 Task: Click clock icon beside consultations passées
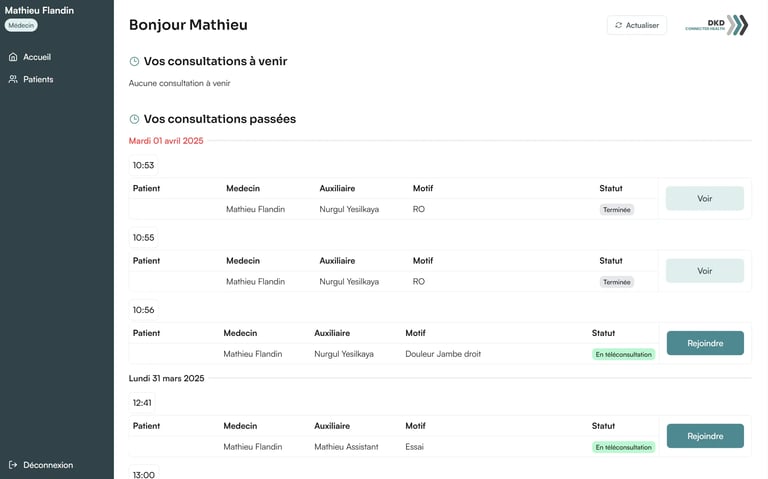[x=135, y=119]
